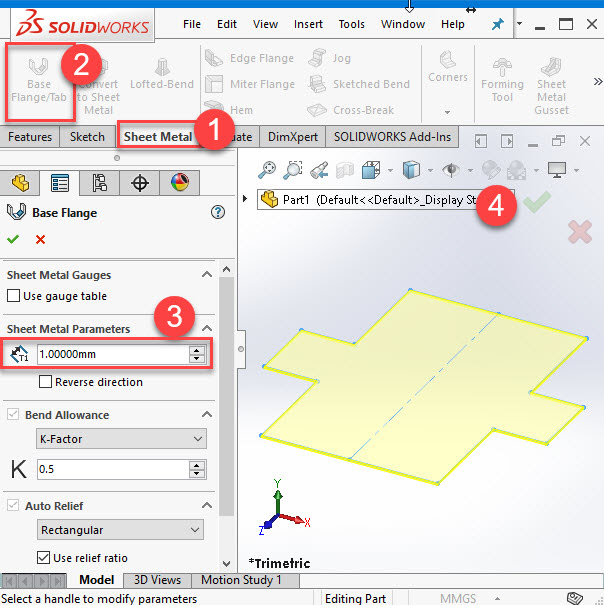Open the Corners dropdown arrow
The width and height of the screenshot is (604, 605).
click(447, 112)
